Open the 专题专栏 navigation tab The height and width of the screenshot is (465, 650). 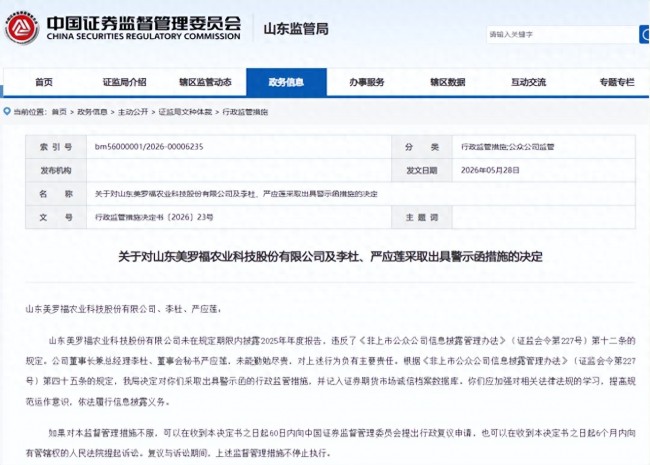pos(617,82)
